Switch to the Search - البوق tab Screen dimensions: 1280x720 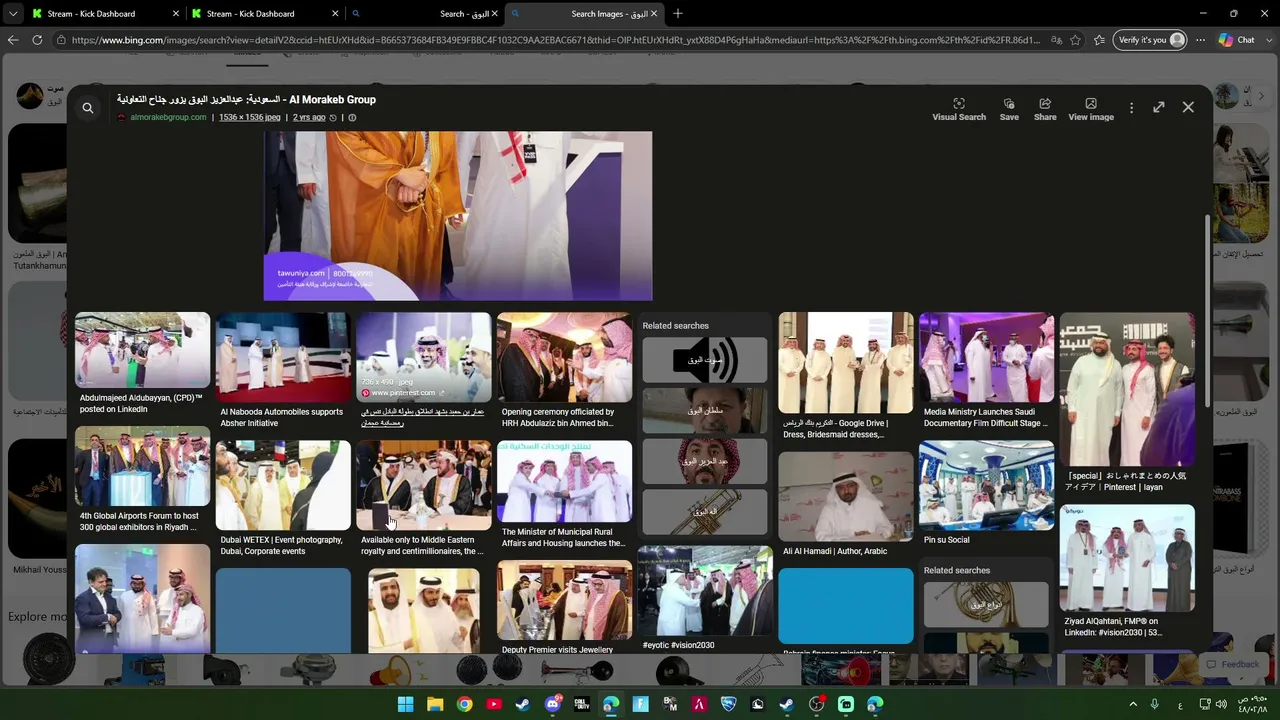point(424,14)
